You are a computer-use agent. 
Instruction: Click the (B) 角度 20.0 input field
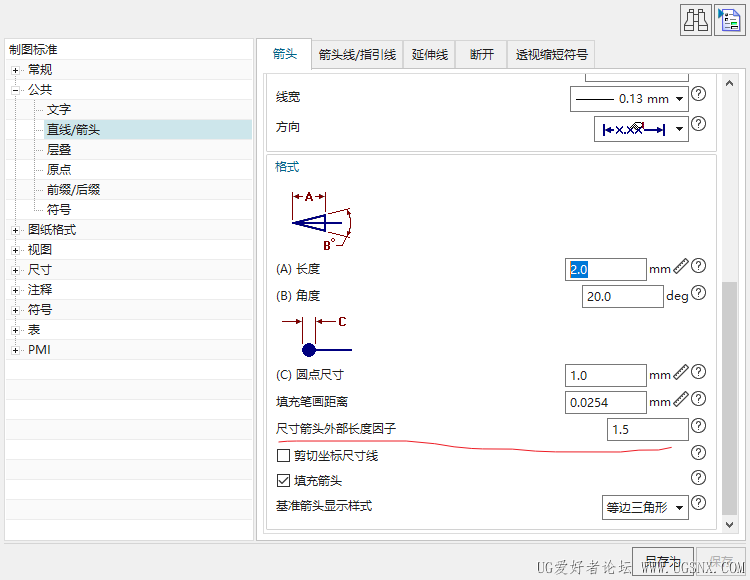tap(622, 296)
